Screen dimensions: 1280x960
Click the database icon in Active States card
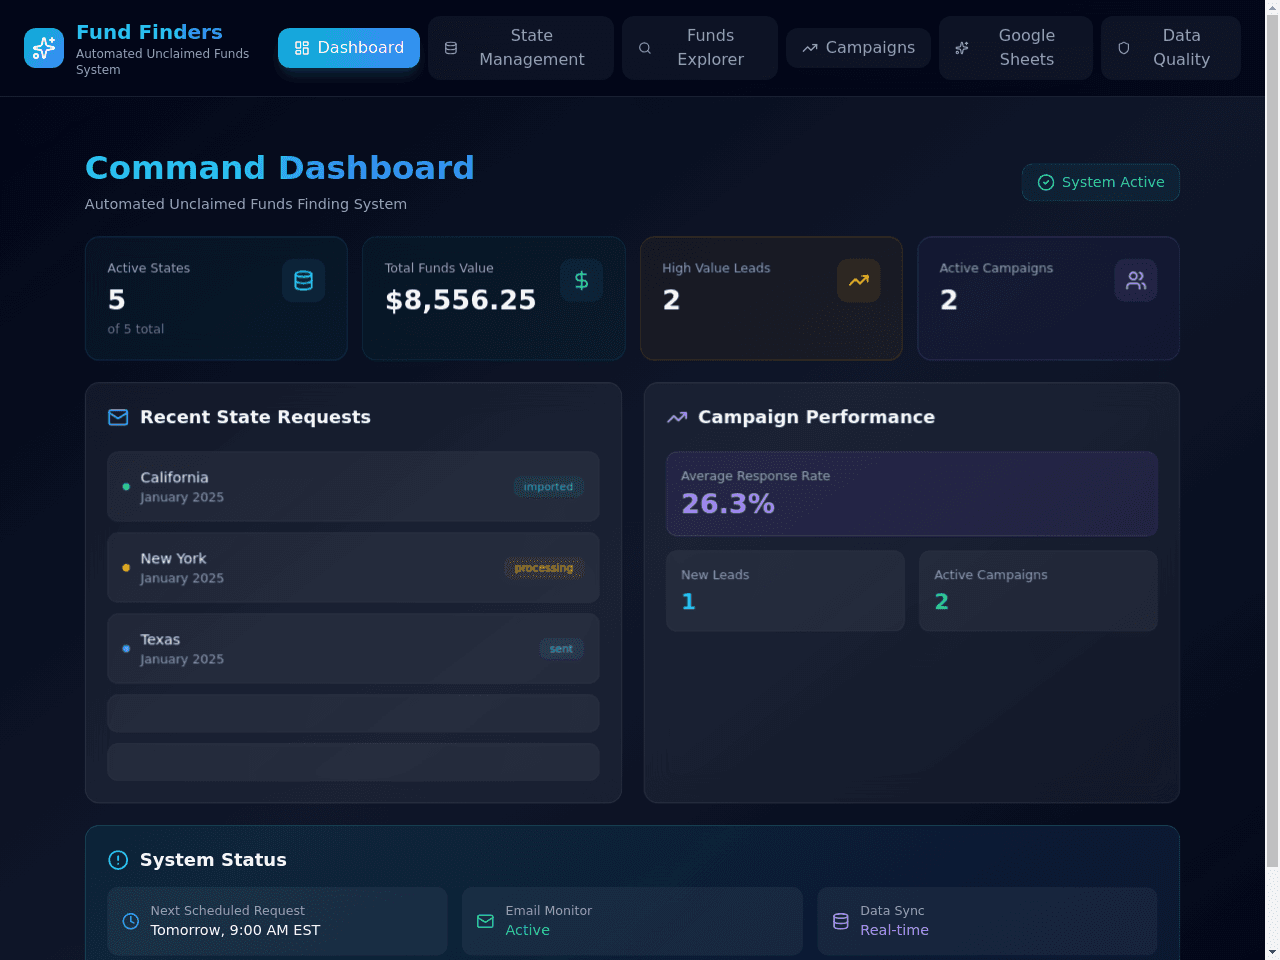coord(303,281)
